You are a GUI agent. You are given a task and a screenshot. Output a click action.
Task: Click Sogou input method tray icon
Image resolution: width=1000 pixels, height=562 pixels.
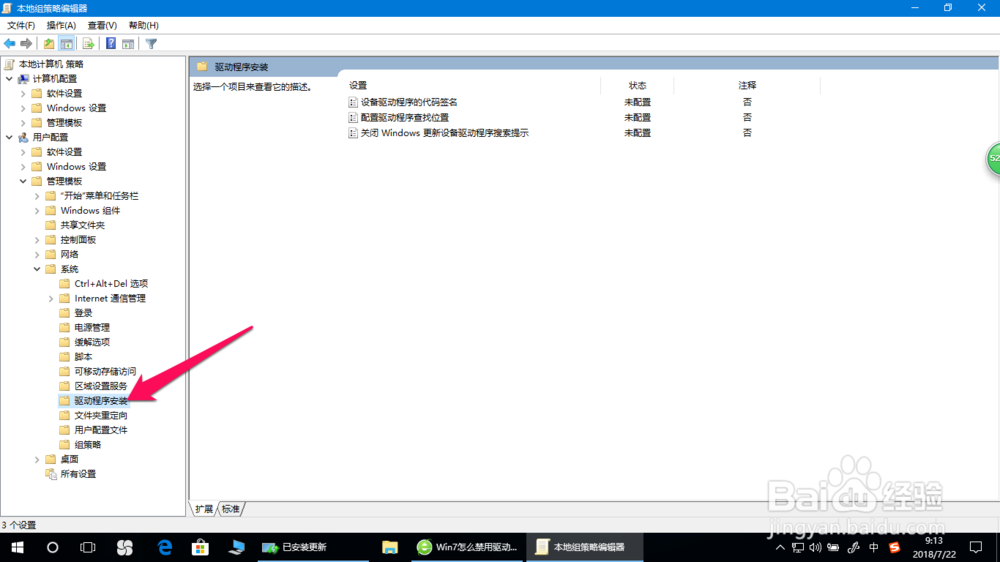(x=895, y=547)
